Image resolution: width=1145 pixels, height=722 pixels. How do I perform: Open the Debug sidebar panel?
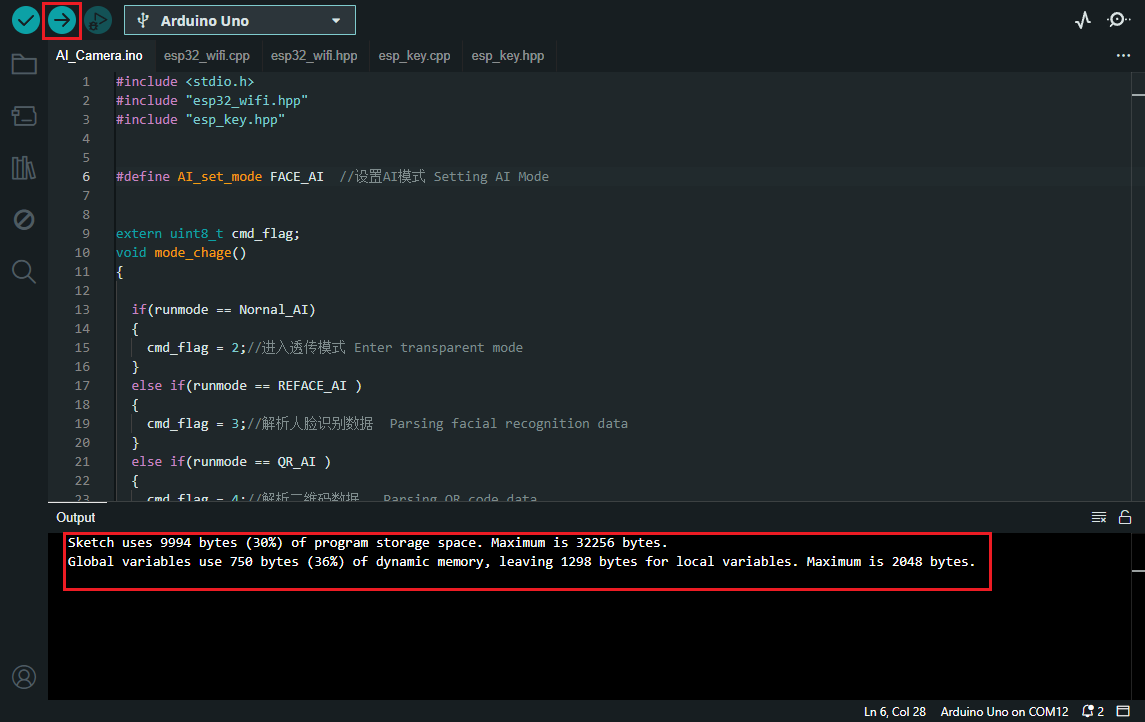tap(24, 220)
